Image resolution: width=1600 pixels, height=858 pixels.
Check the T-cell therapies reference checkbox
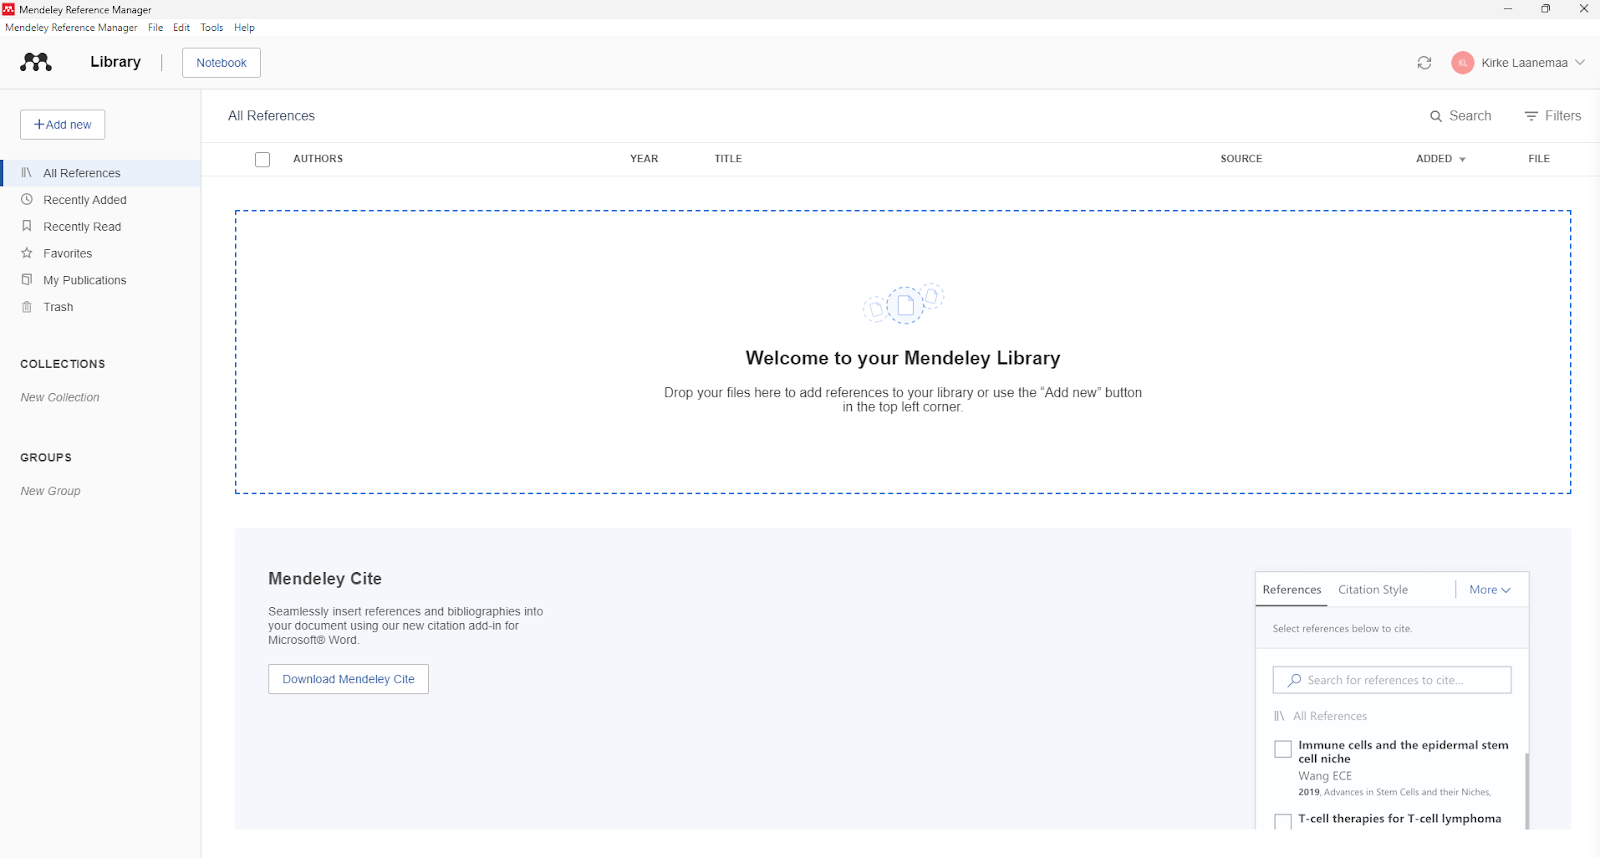pyautogui.click(x=1283, y=821)
